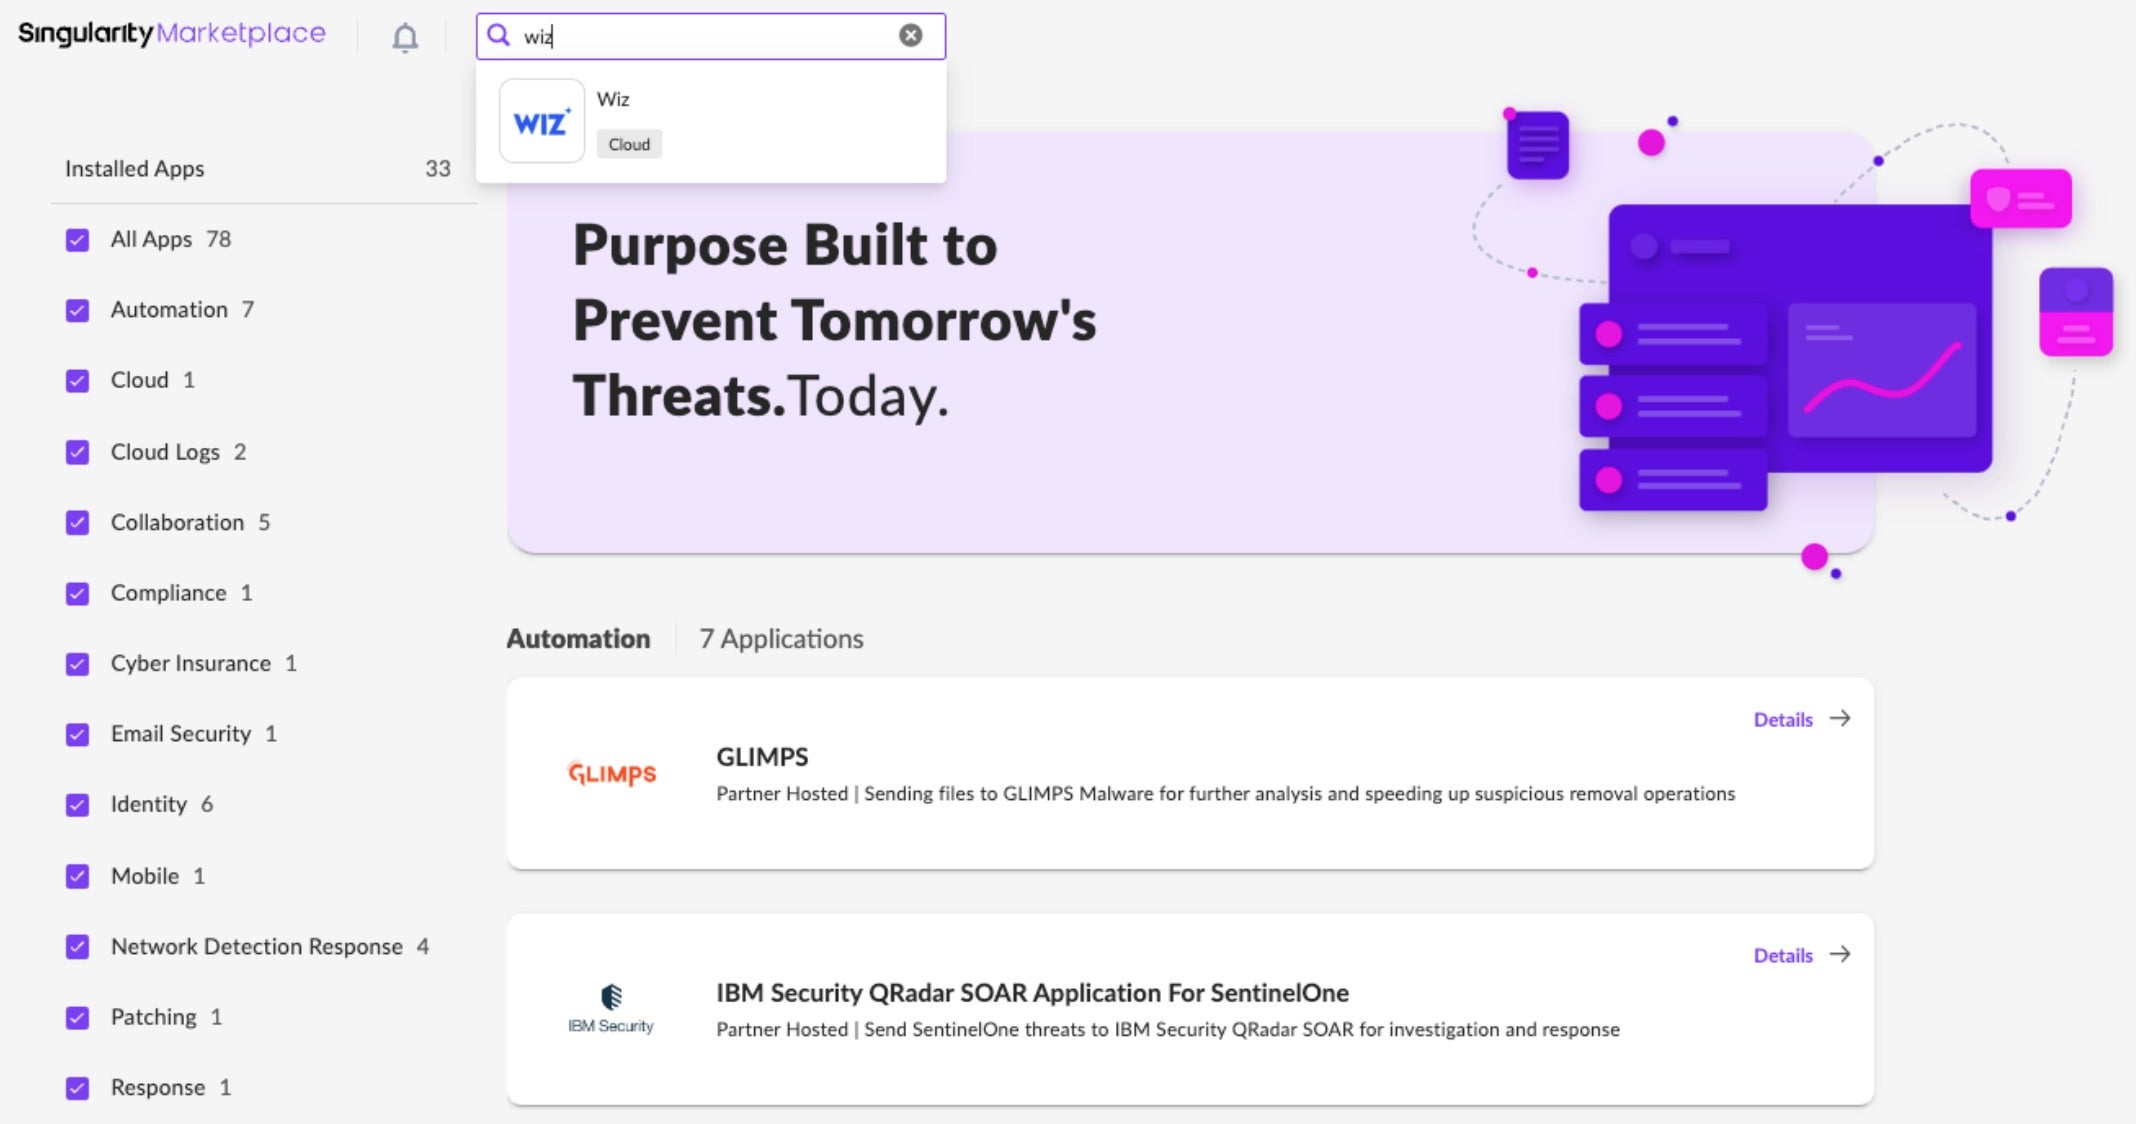The image size is (2136, 1124).
Task: Open Details for IBM Security QRadar SOAR
Action: click(x=1782, y=956)
